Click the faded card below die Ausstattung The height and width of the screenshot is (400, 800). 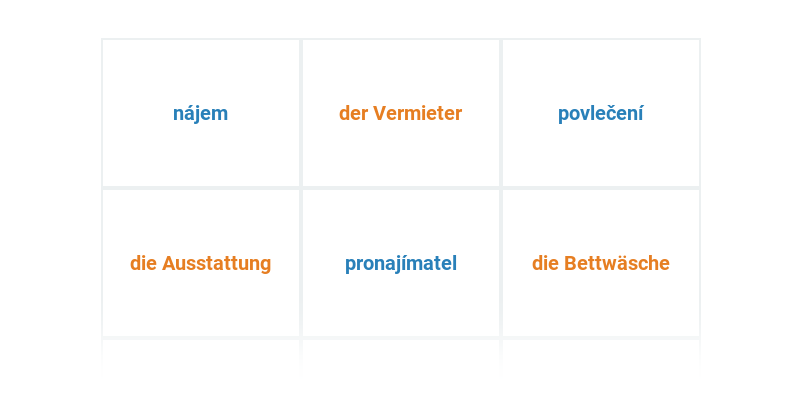coord(200,355)
